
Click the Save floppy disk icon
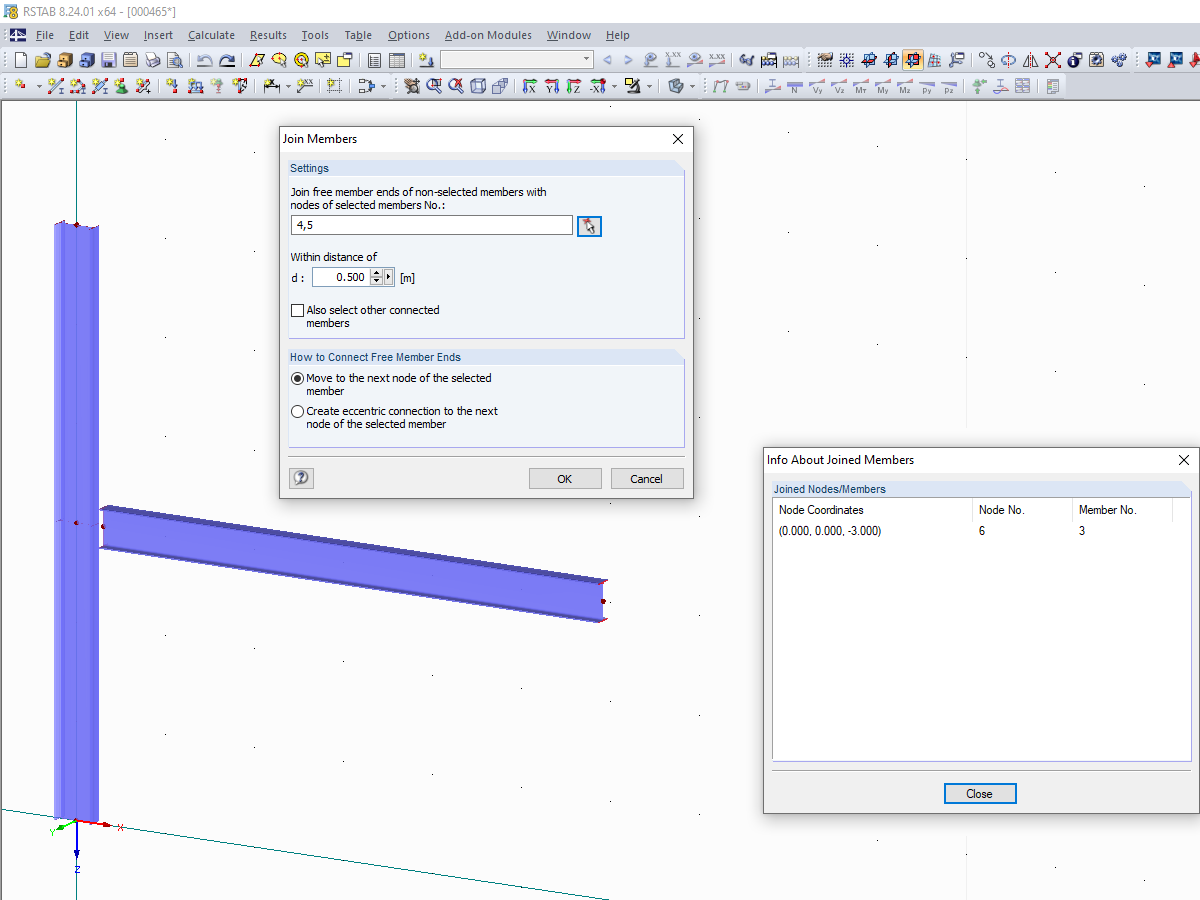(x=109, y=60)
